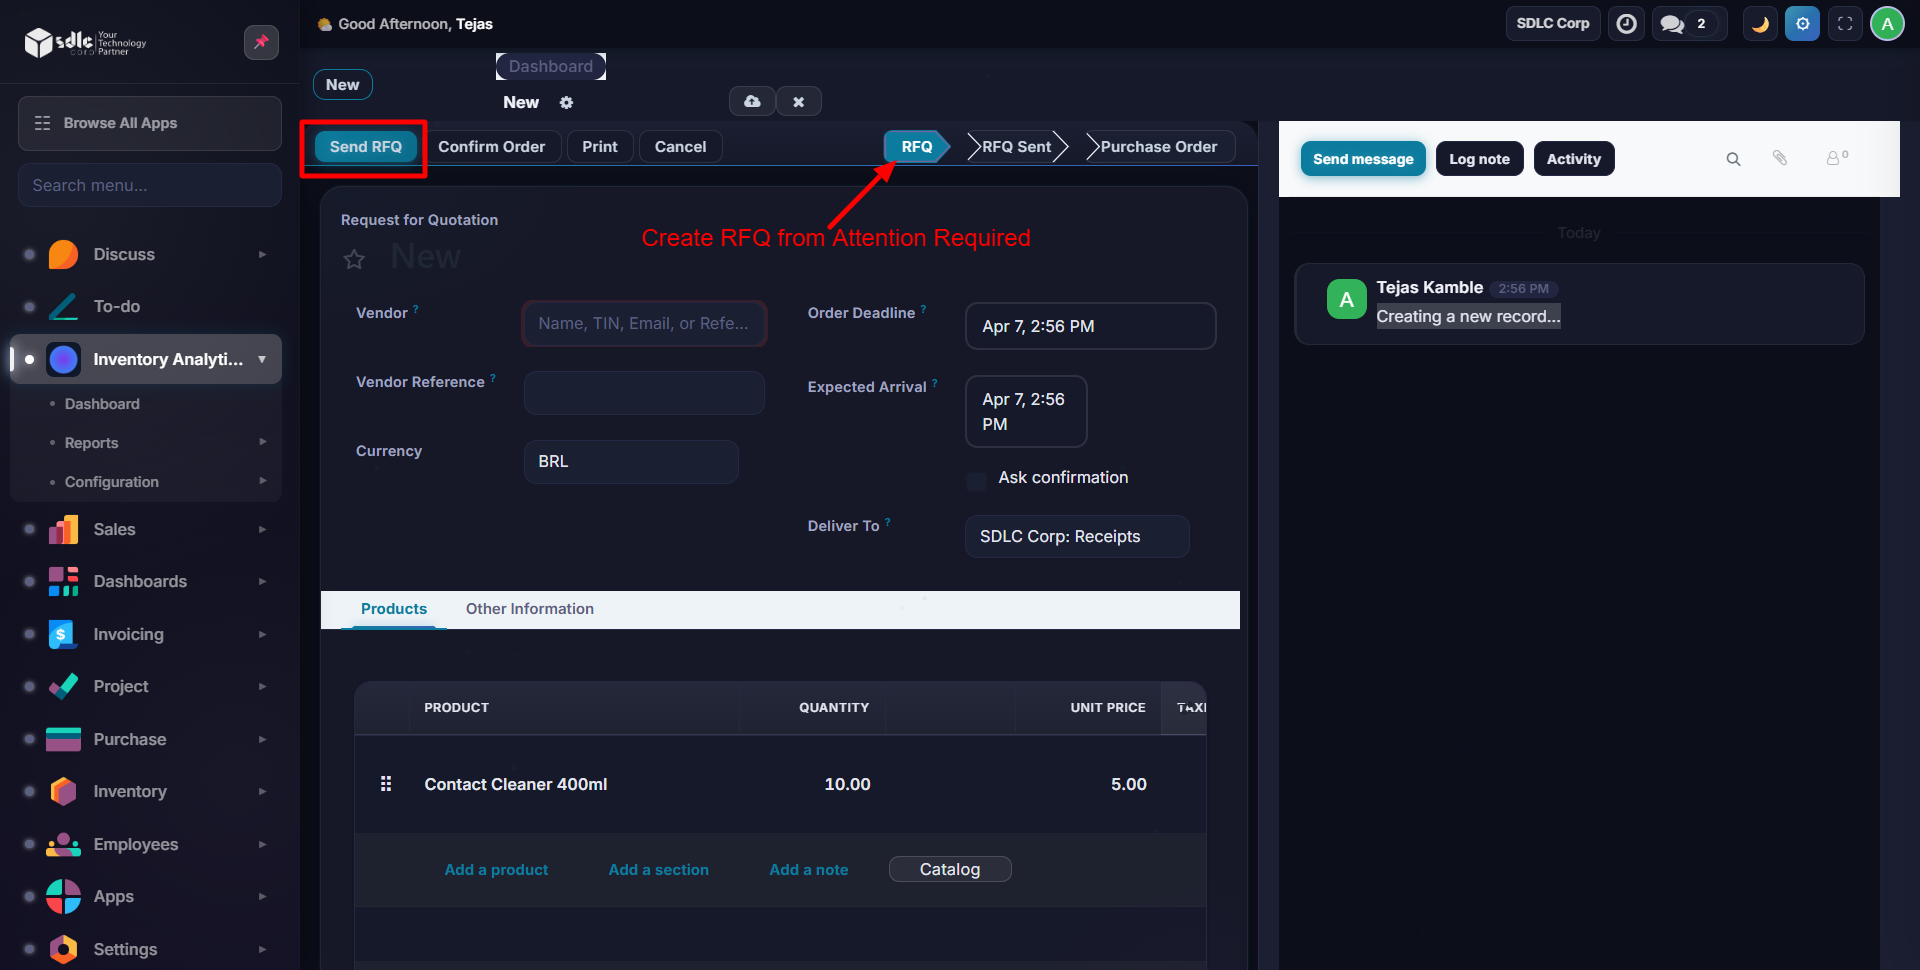Click the cloud save icon

(752, 101)
